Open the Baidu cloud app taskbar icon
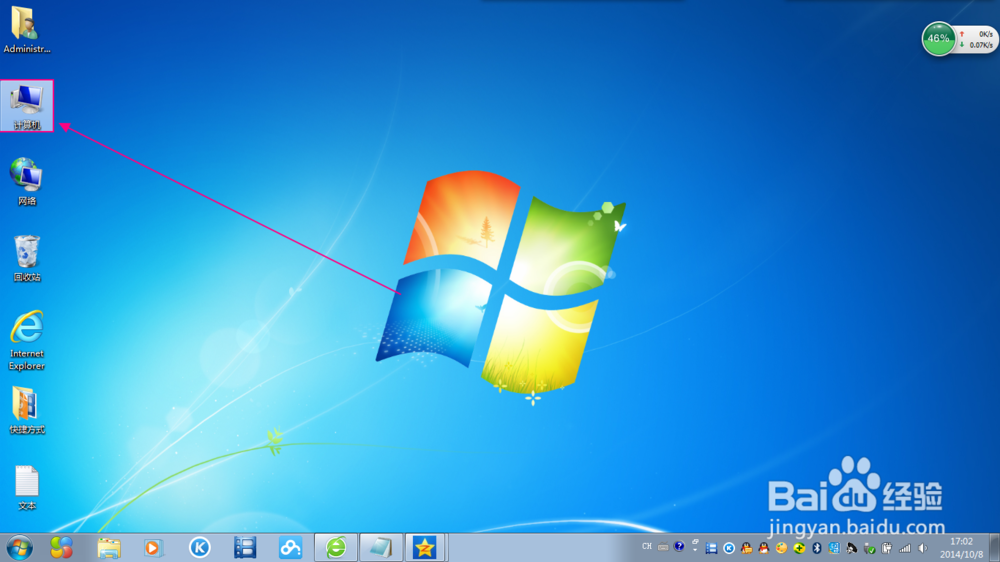The image size is (1000, 562). [290, 548]
